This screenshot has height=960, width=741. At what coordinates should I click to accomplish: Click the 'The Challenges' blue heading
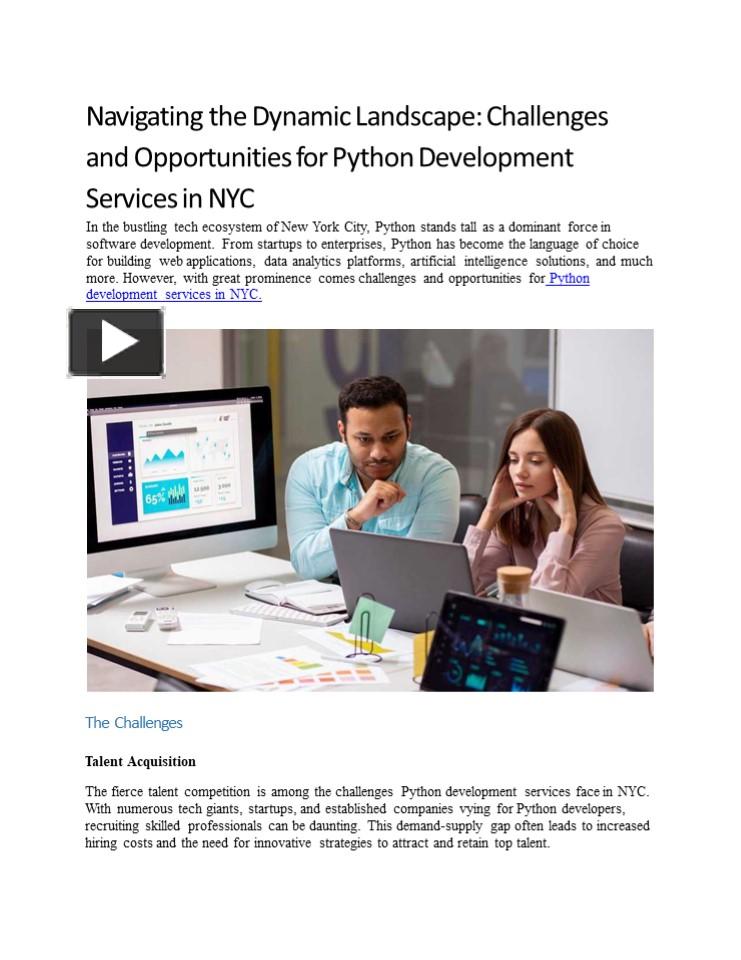pyautogui.click(x=134, y=723)
